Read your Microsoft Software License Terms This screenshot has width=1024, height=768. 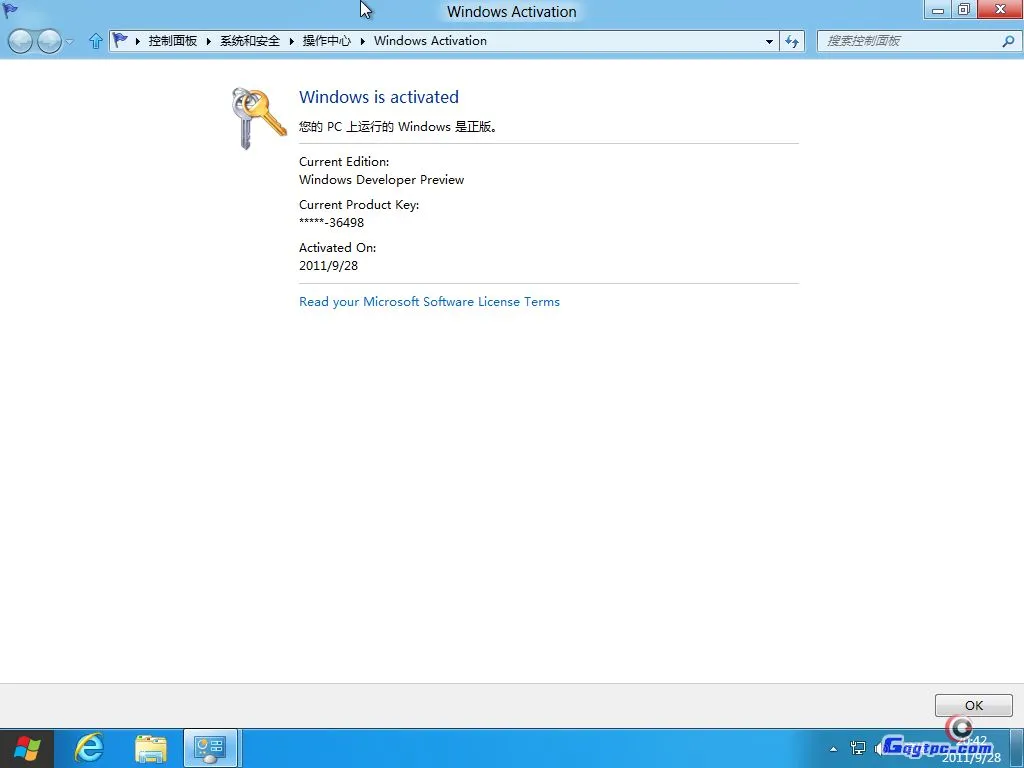point(429,302)
